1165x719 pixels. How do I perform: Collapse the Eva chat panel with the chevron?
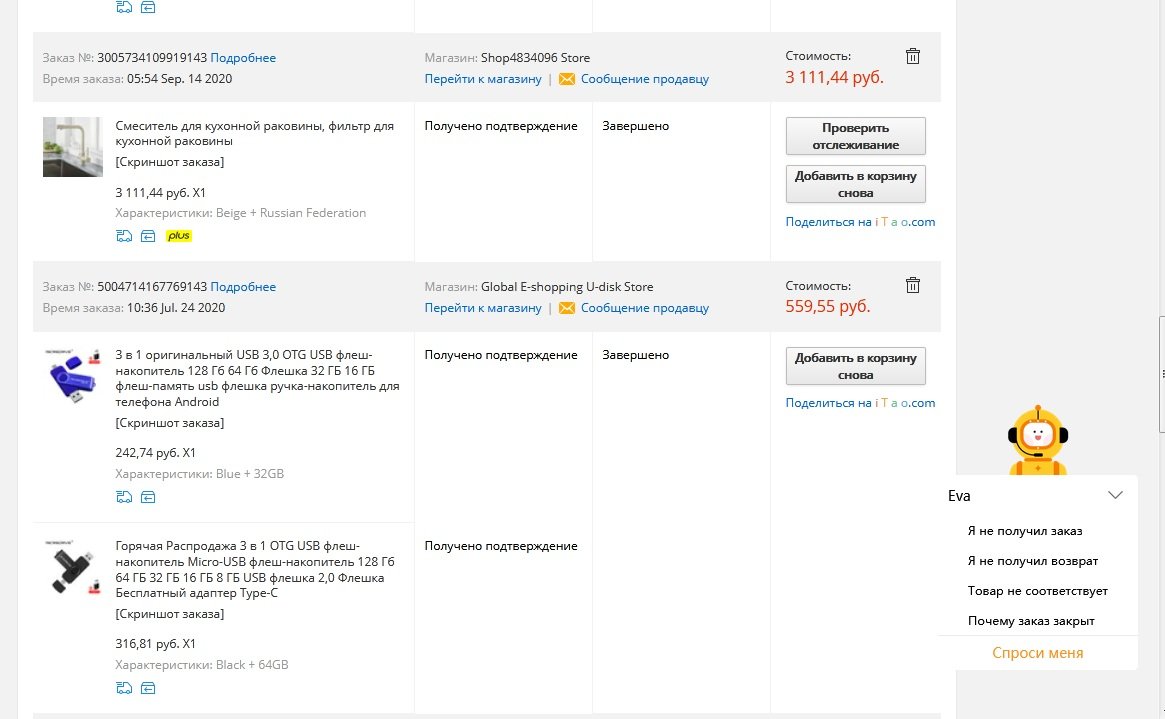[x=1115, y=495]
